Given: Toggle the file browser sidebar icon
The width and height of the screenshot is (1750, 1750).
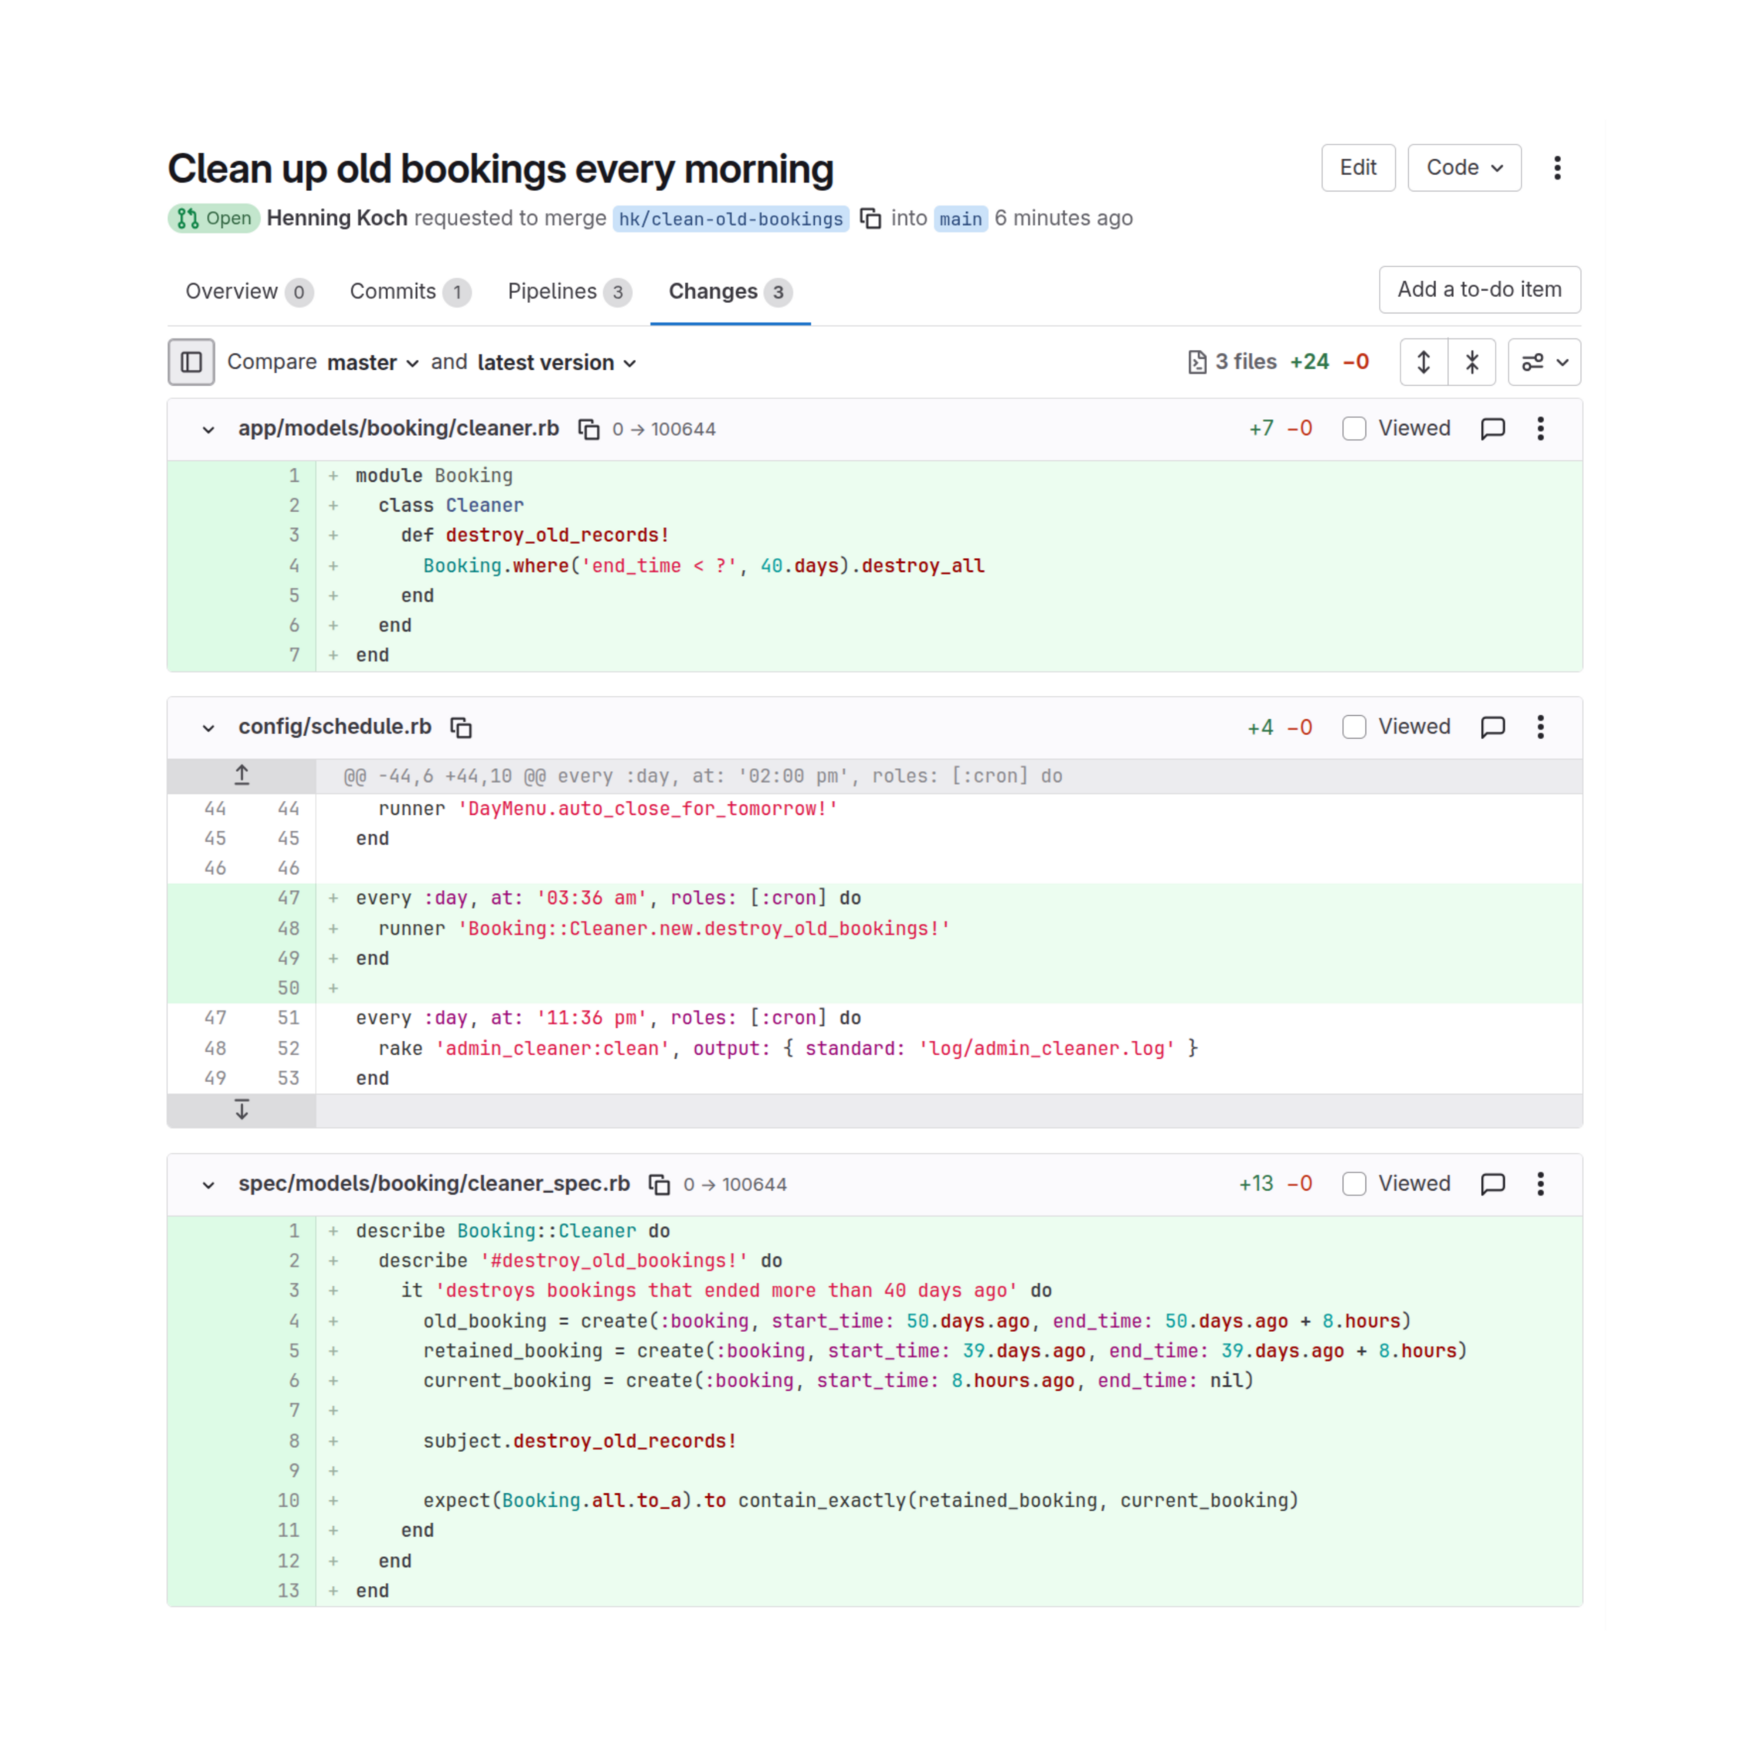Looking at the screenshot, I should tap(191, 362).
